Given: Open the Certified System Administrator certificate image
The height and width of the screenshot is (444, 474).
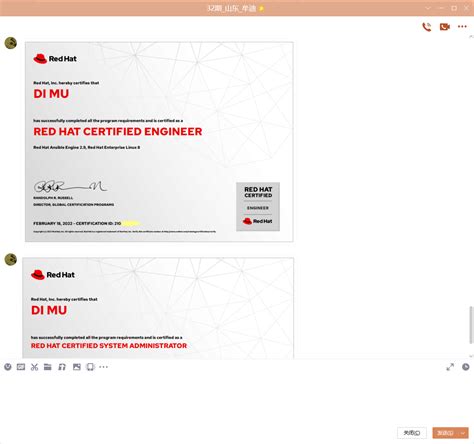Looking at the screenshot, I should click(158, 308).
